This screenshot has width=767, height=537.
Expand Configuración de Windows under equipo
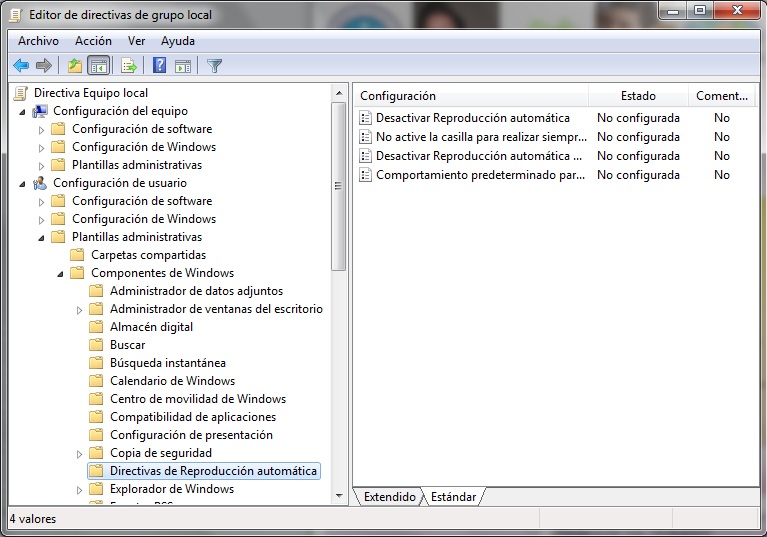42,148
